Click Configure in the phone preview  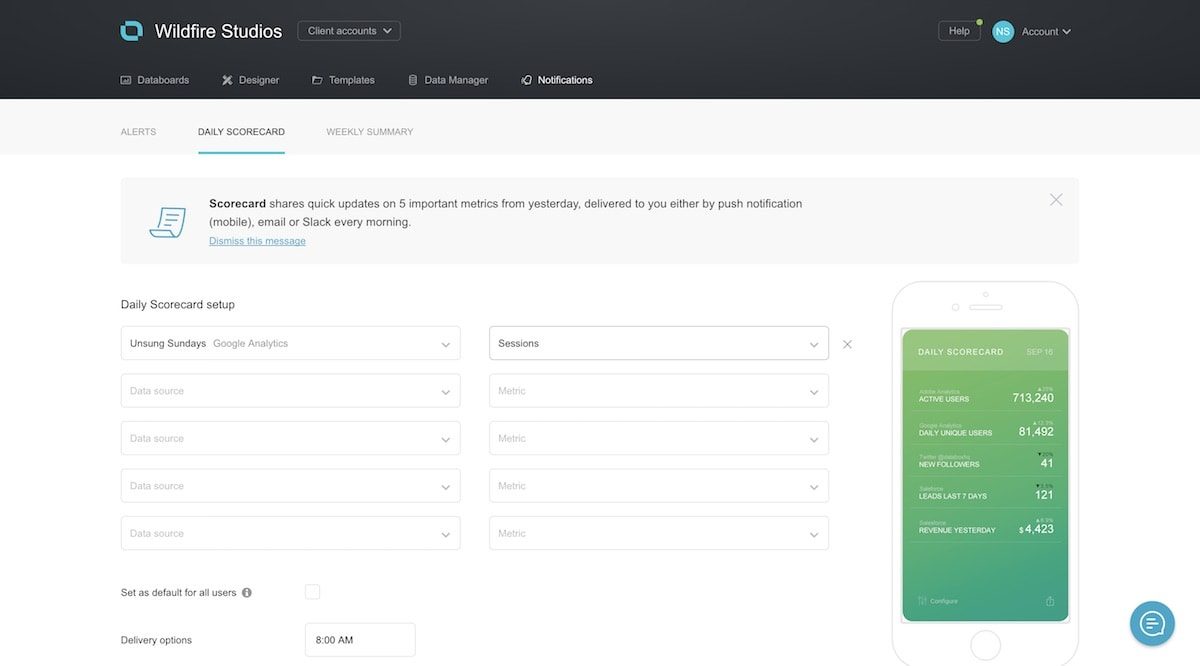[x=938, y=601]
